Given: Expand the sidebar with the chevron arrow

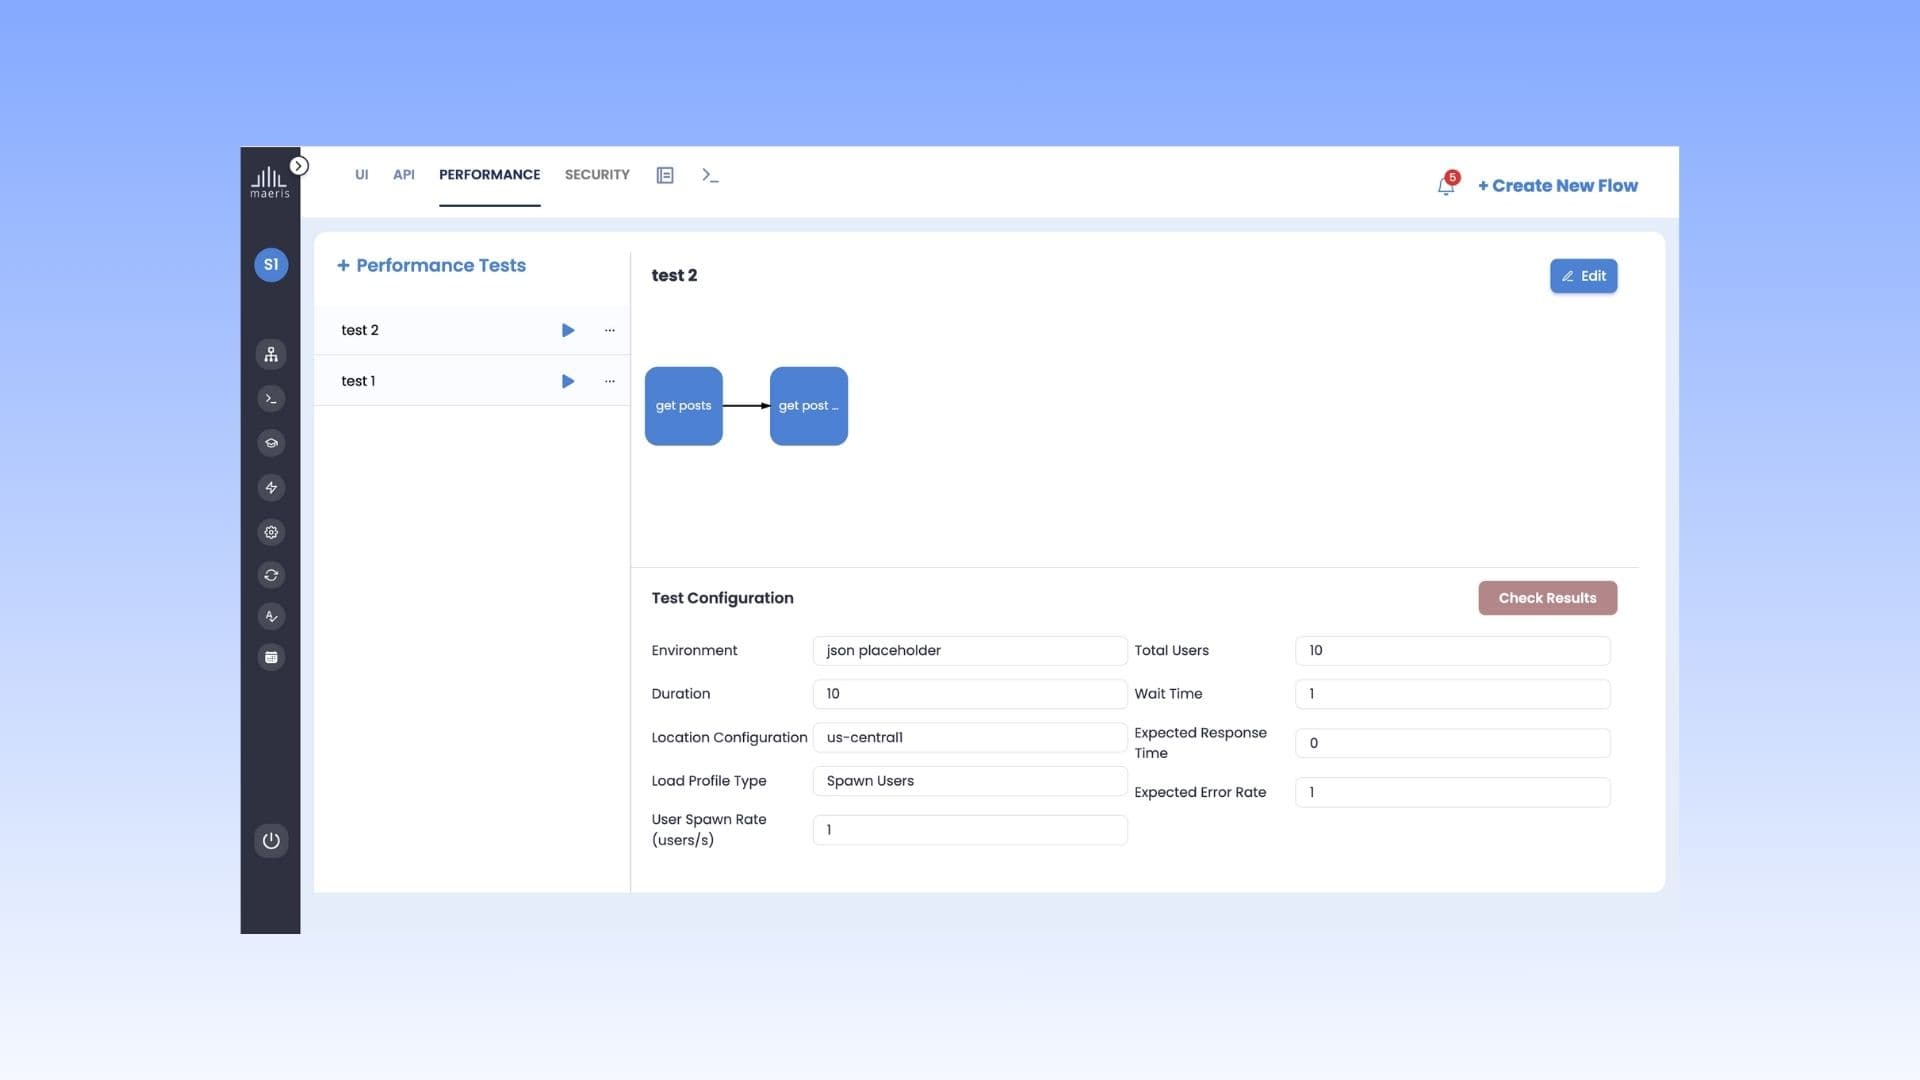Looking at the screenshot, I should (299, 166).
